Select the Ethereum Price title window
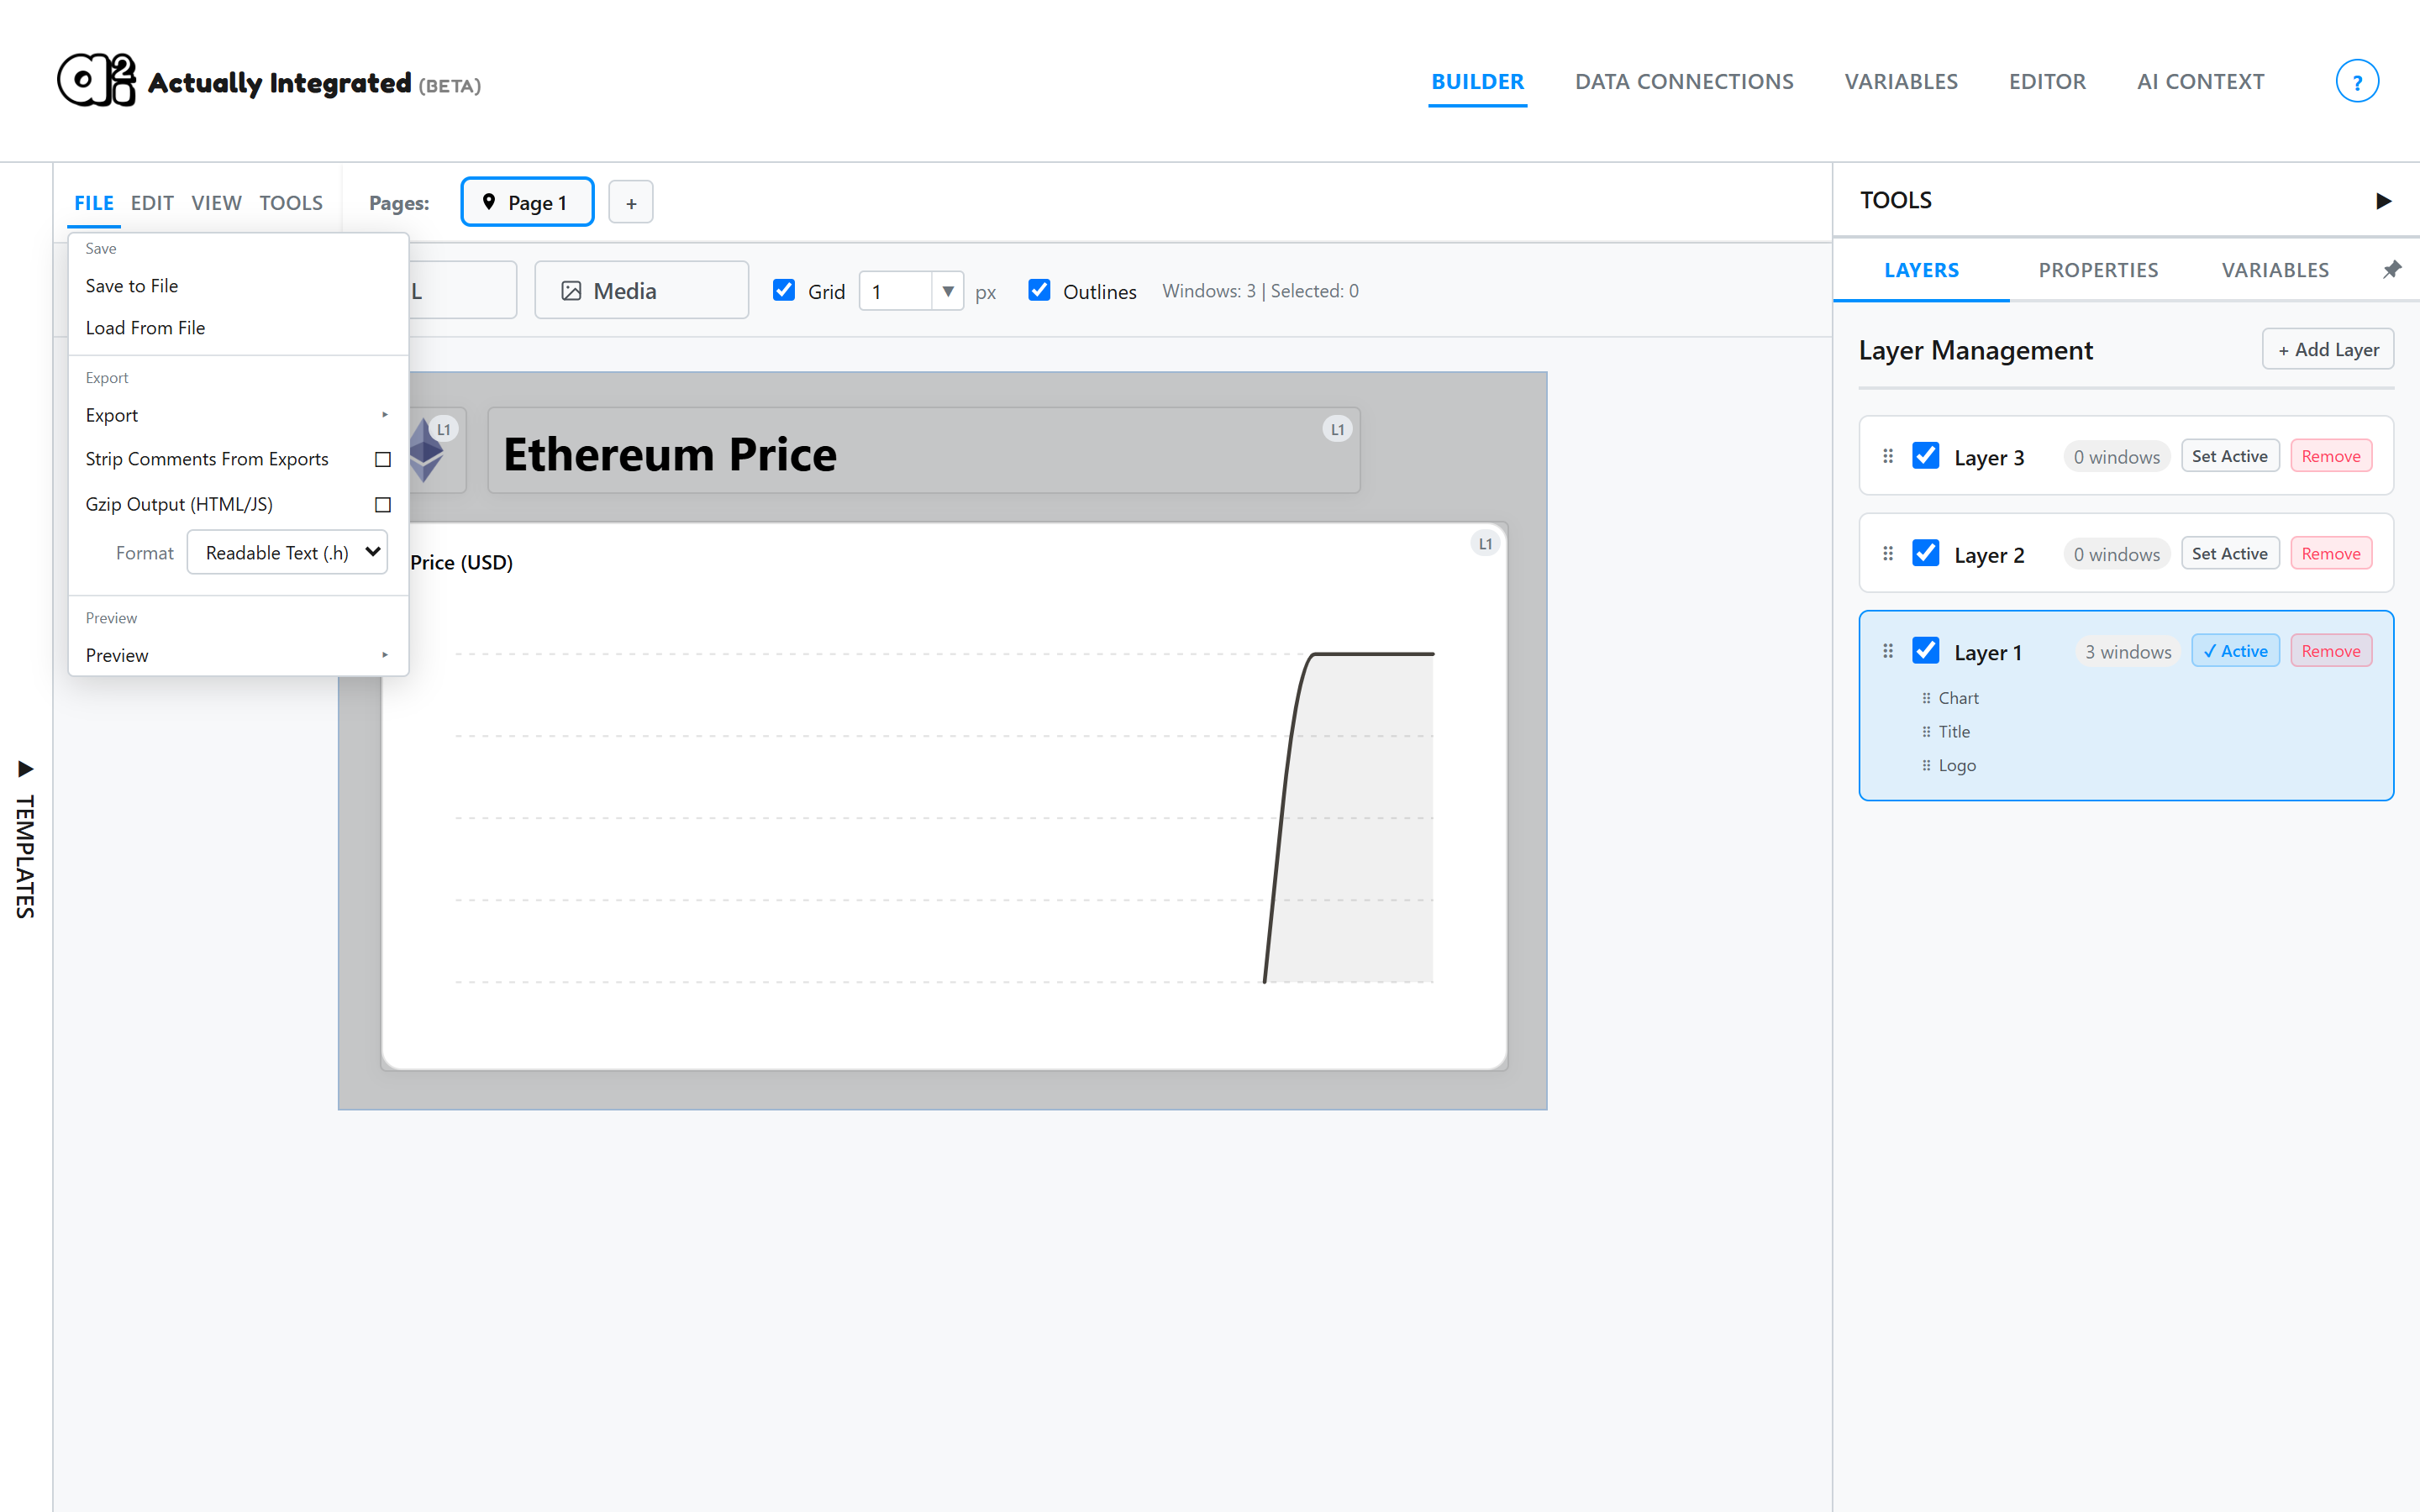 click(923, 451)
